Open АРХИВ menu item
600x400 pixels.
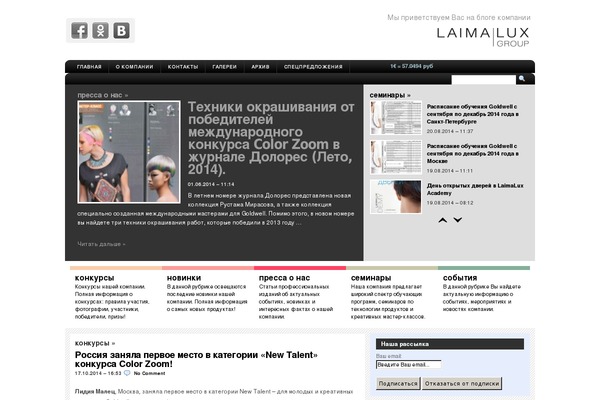(260, 67)
